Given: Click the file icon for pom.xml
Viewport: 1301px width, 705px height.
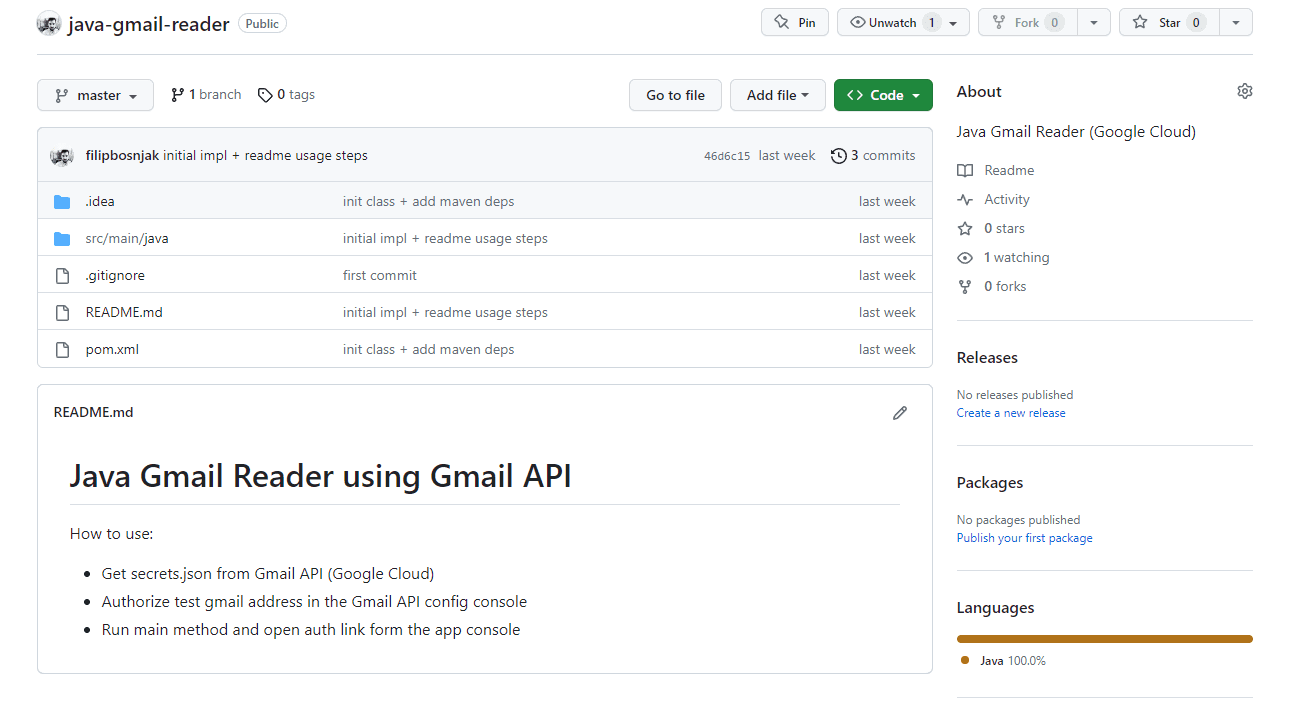Looking at the screenshot, I should (x=62, y=349).
